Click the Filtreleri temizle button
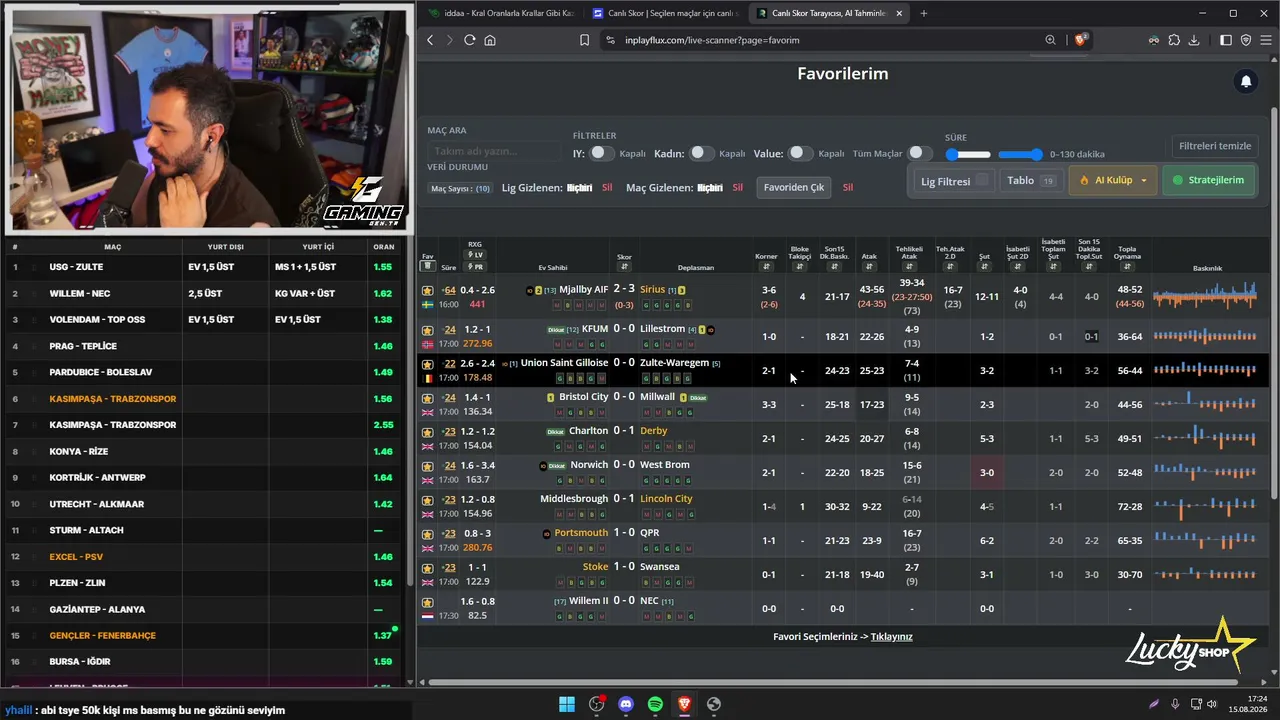Image resolution: width=1280 pixels, height=720 pixels. pyautogui.click(x=1215, y=146)
